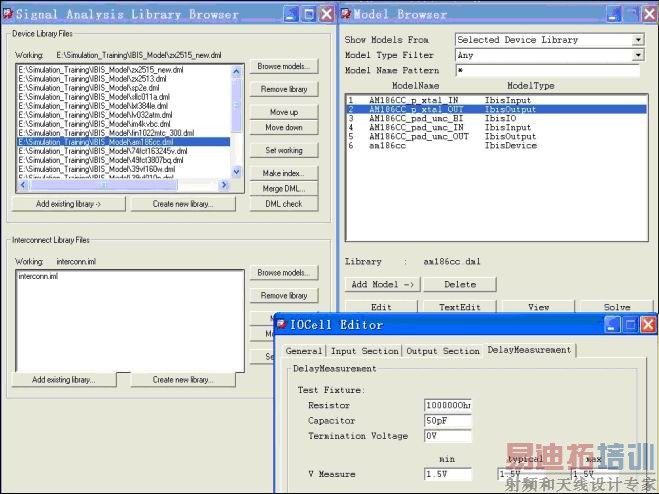Expand Model Type Filter dropdown

pyautogui.click(x=638, y=55)
